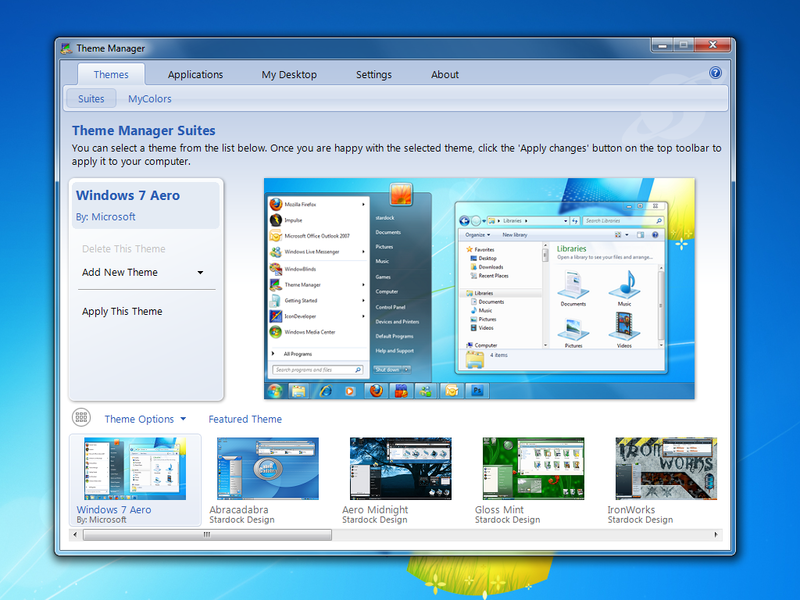
Task: Click the 'Abracadabra' name label
Action: (239, 509)
